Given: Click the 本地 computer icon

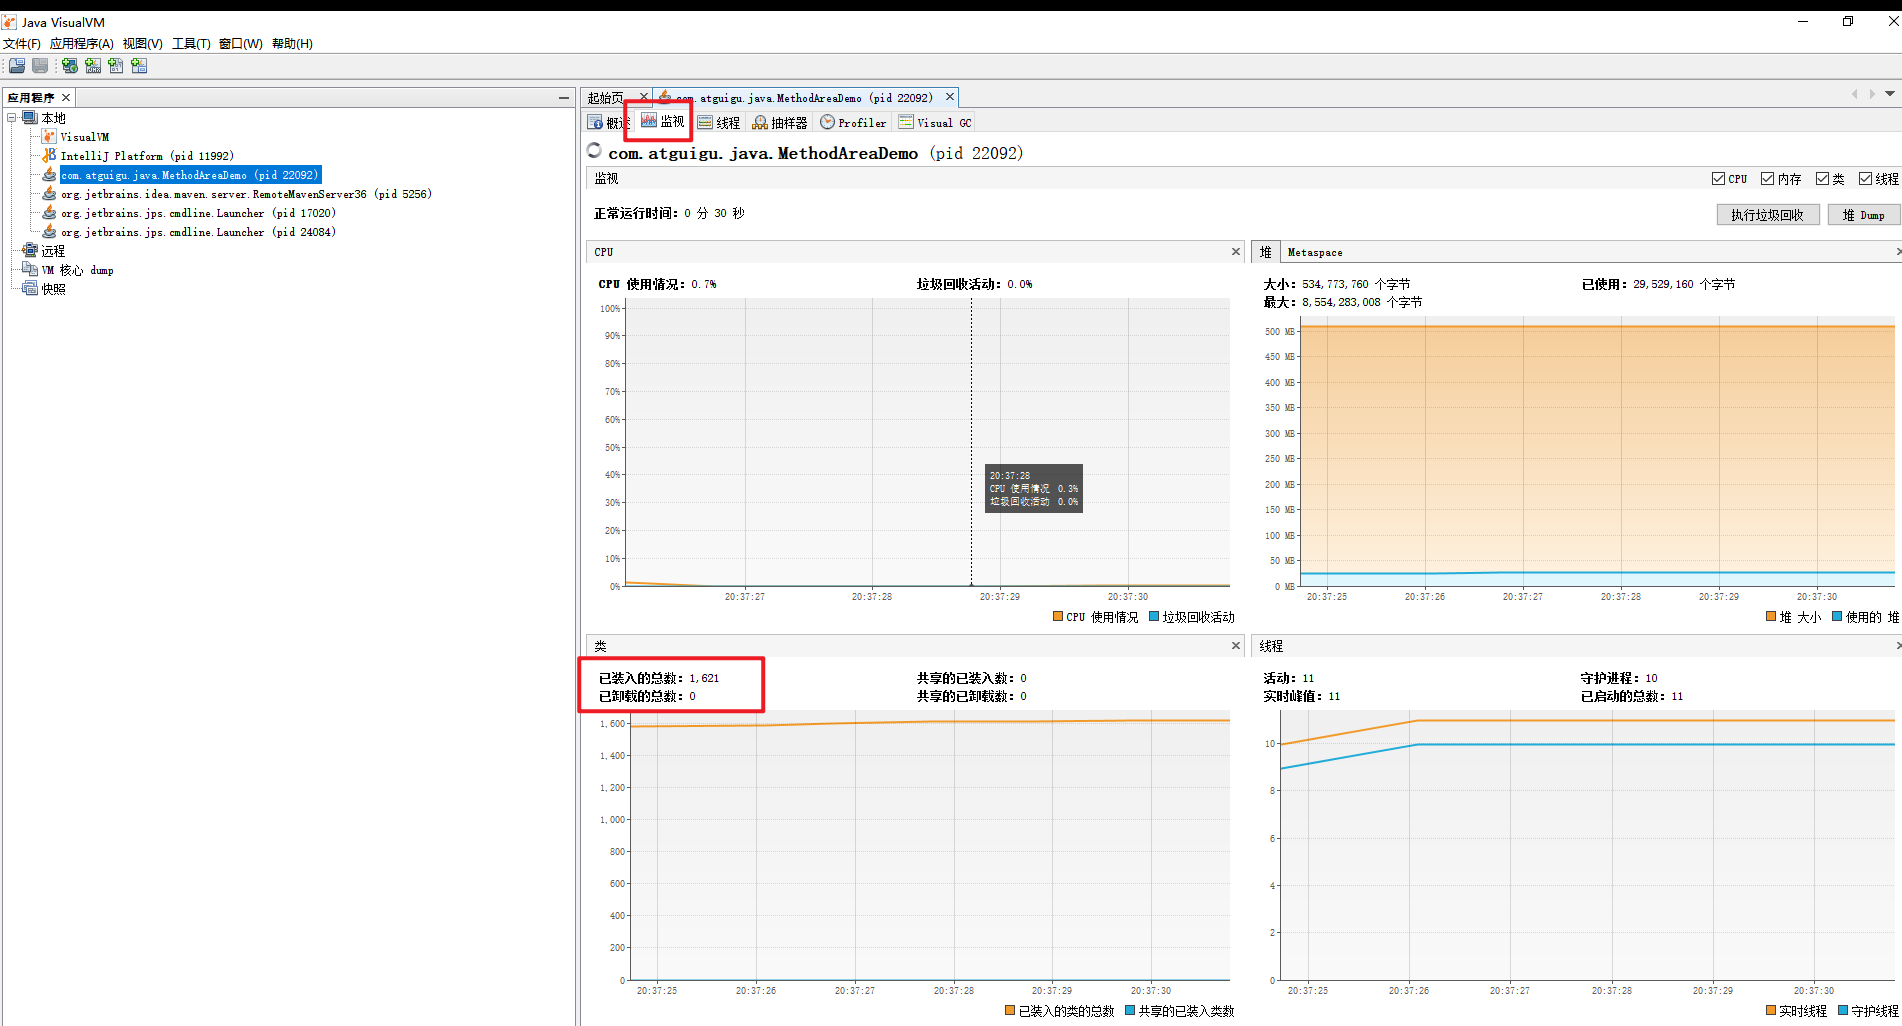Looking at the screenshot, I should [30, 118].
